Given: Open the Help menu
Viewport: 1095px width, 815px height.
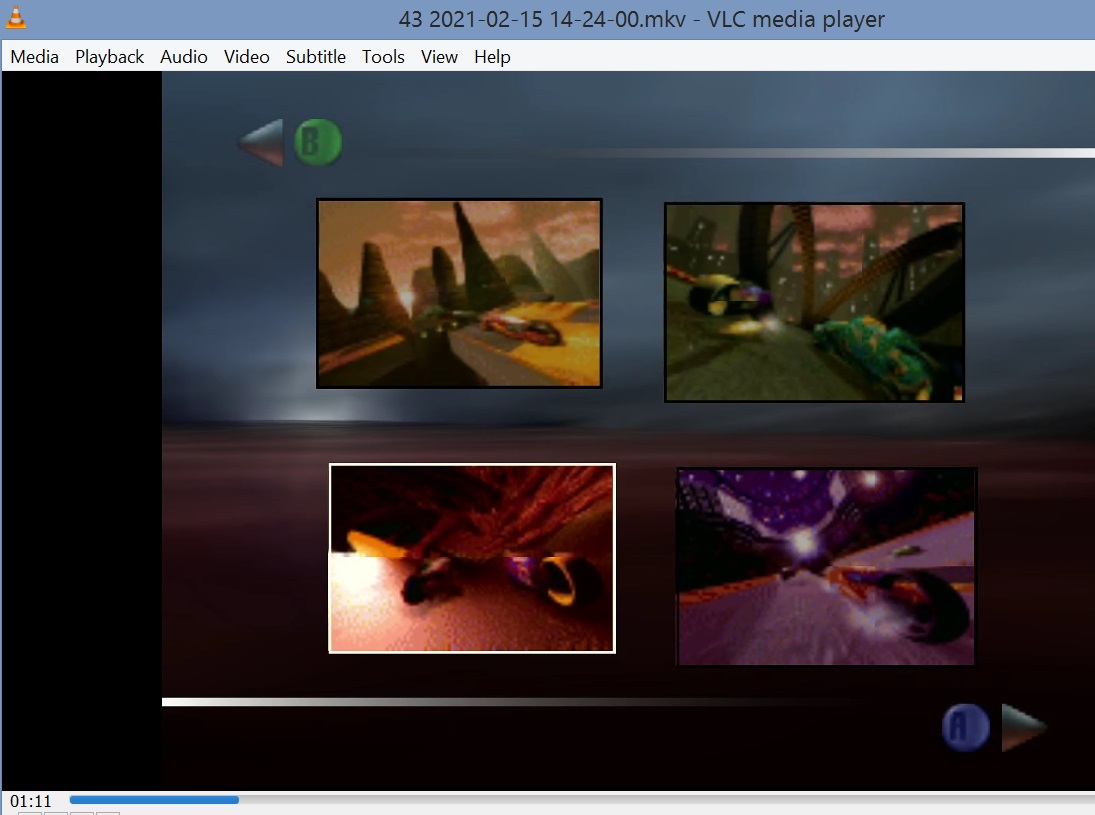Looking at the screenshot, I should coord(492,57).
